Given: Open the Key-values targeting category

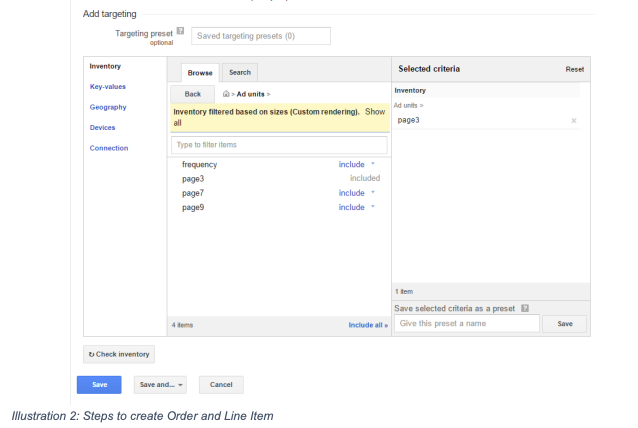Looking at the screenshot, I should [108, 86].
